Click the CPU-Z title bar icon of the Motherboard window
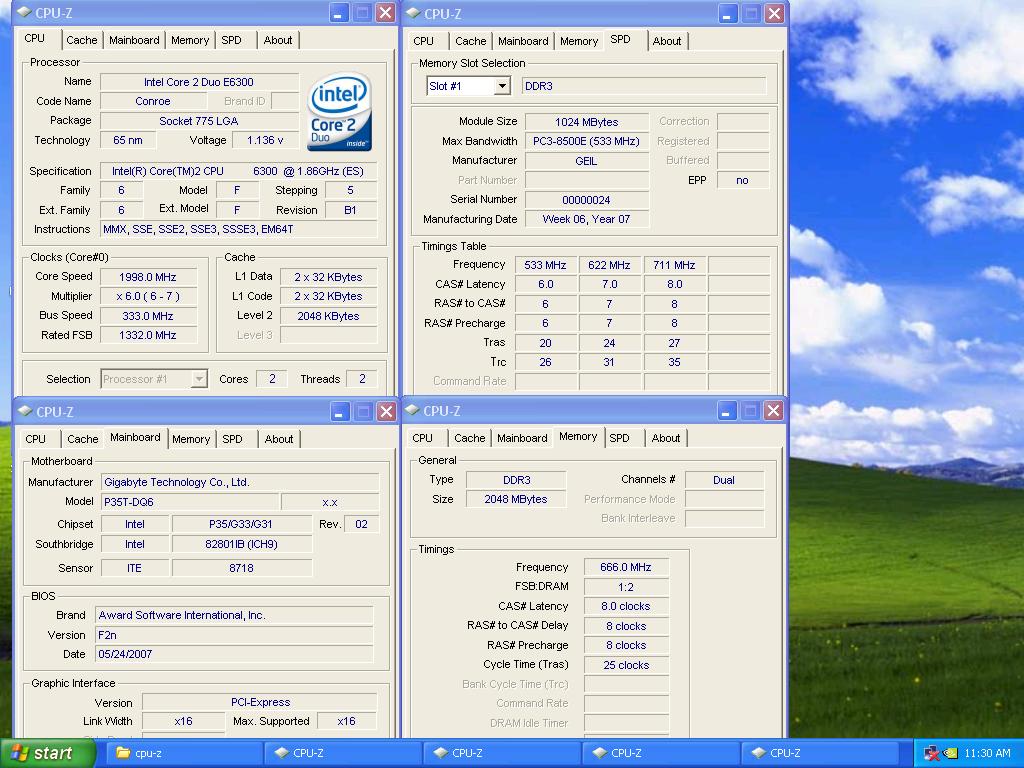 [x=25, y=411]
